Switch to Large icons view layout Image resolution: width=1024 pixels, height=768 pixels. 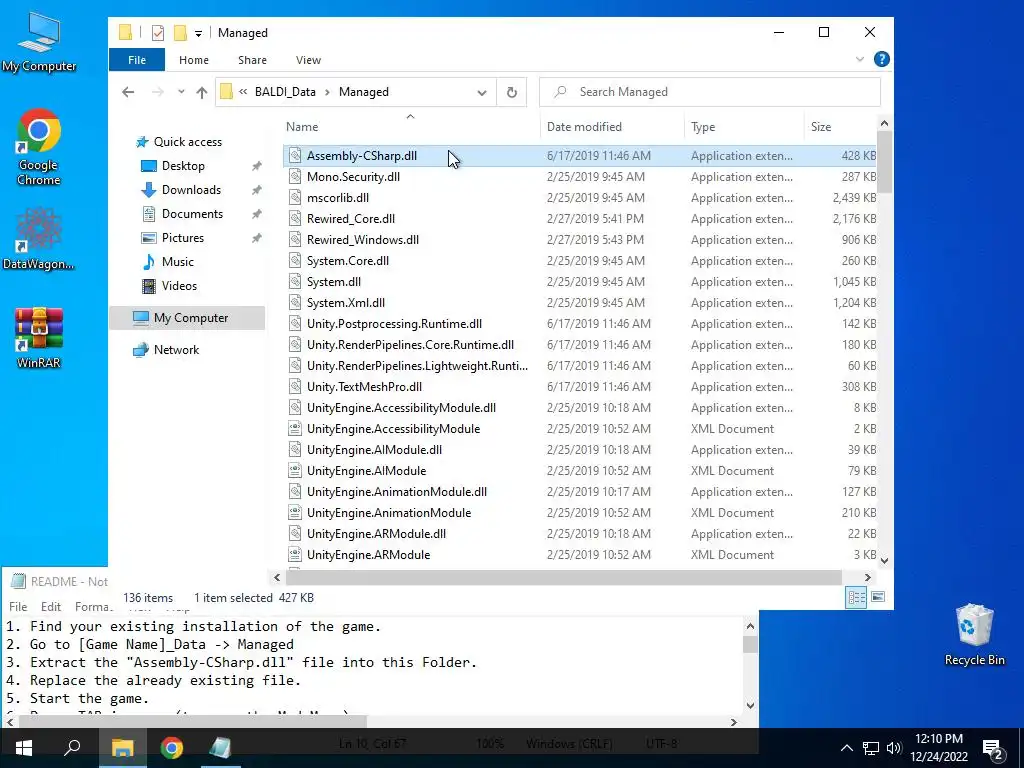878,597
